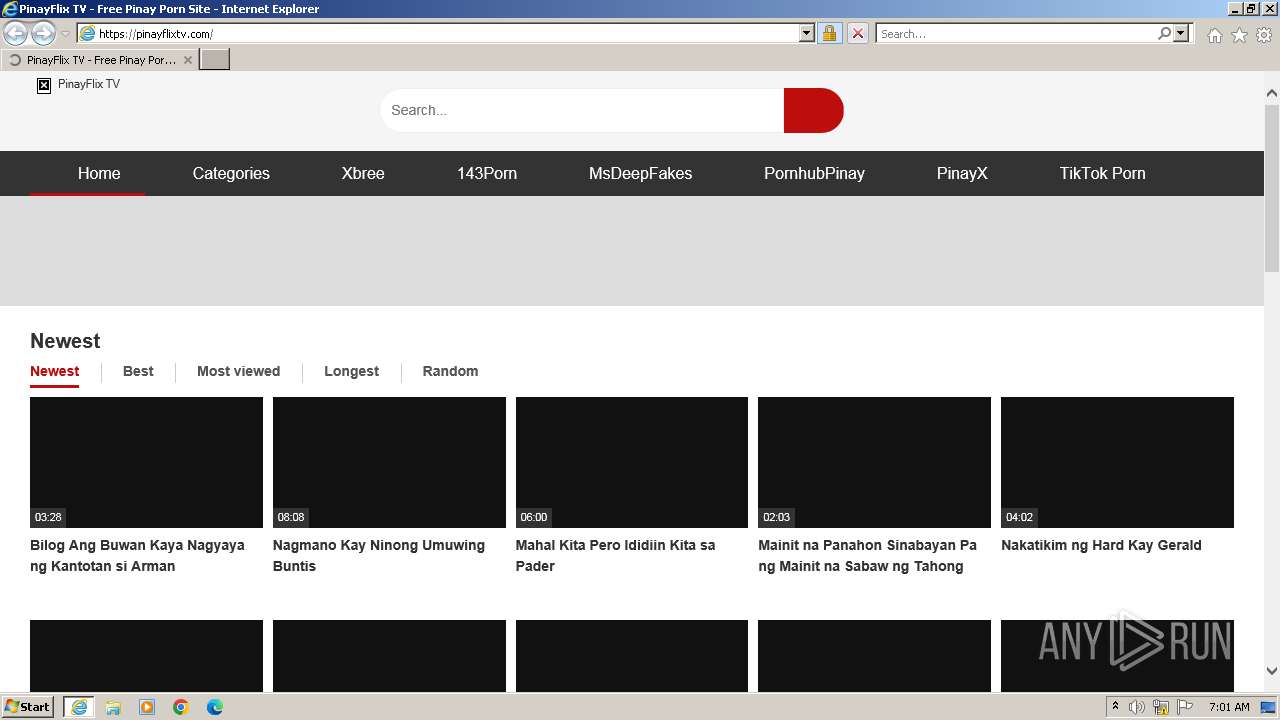Screen dimensions: 1280x720
Task: Stop page loading with the red X
Action: (x=858, y=33)
